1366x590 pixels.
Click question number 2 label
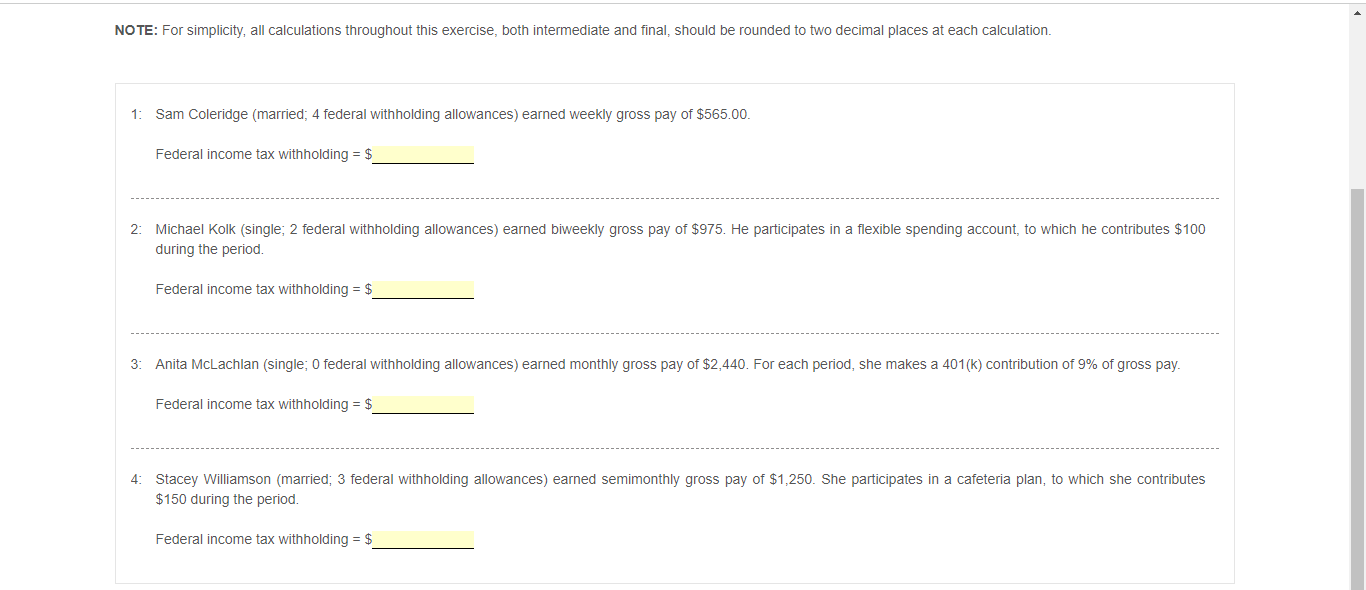[x=136, y=230]
